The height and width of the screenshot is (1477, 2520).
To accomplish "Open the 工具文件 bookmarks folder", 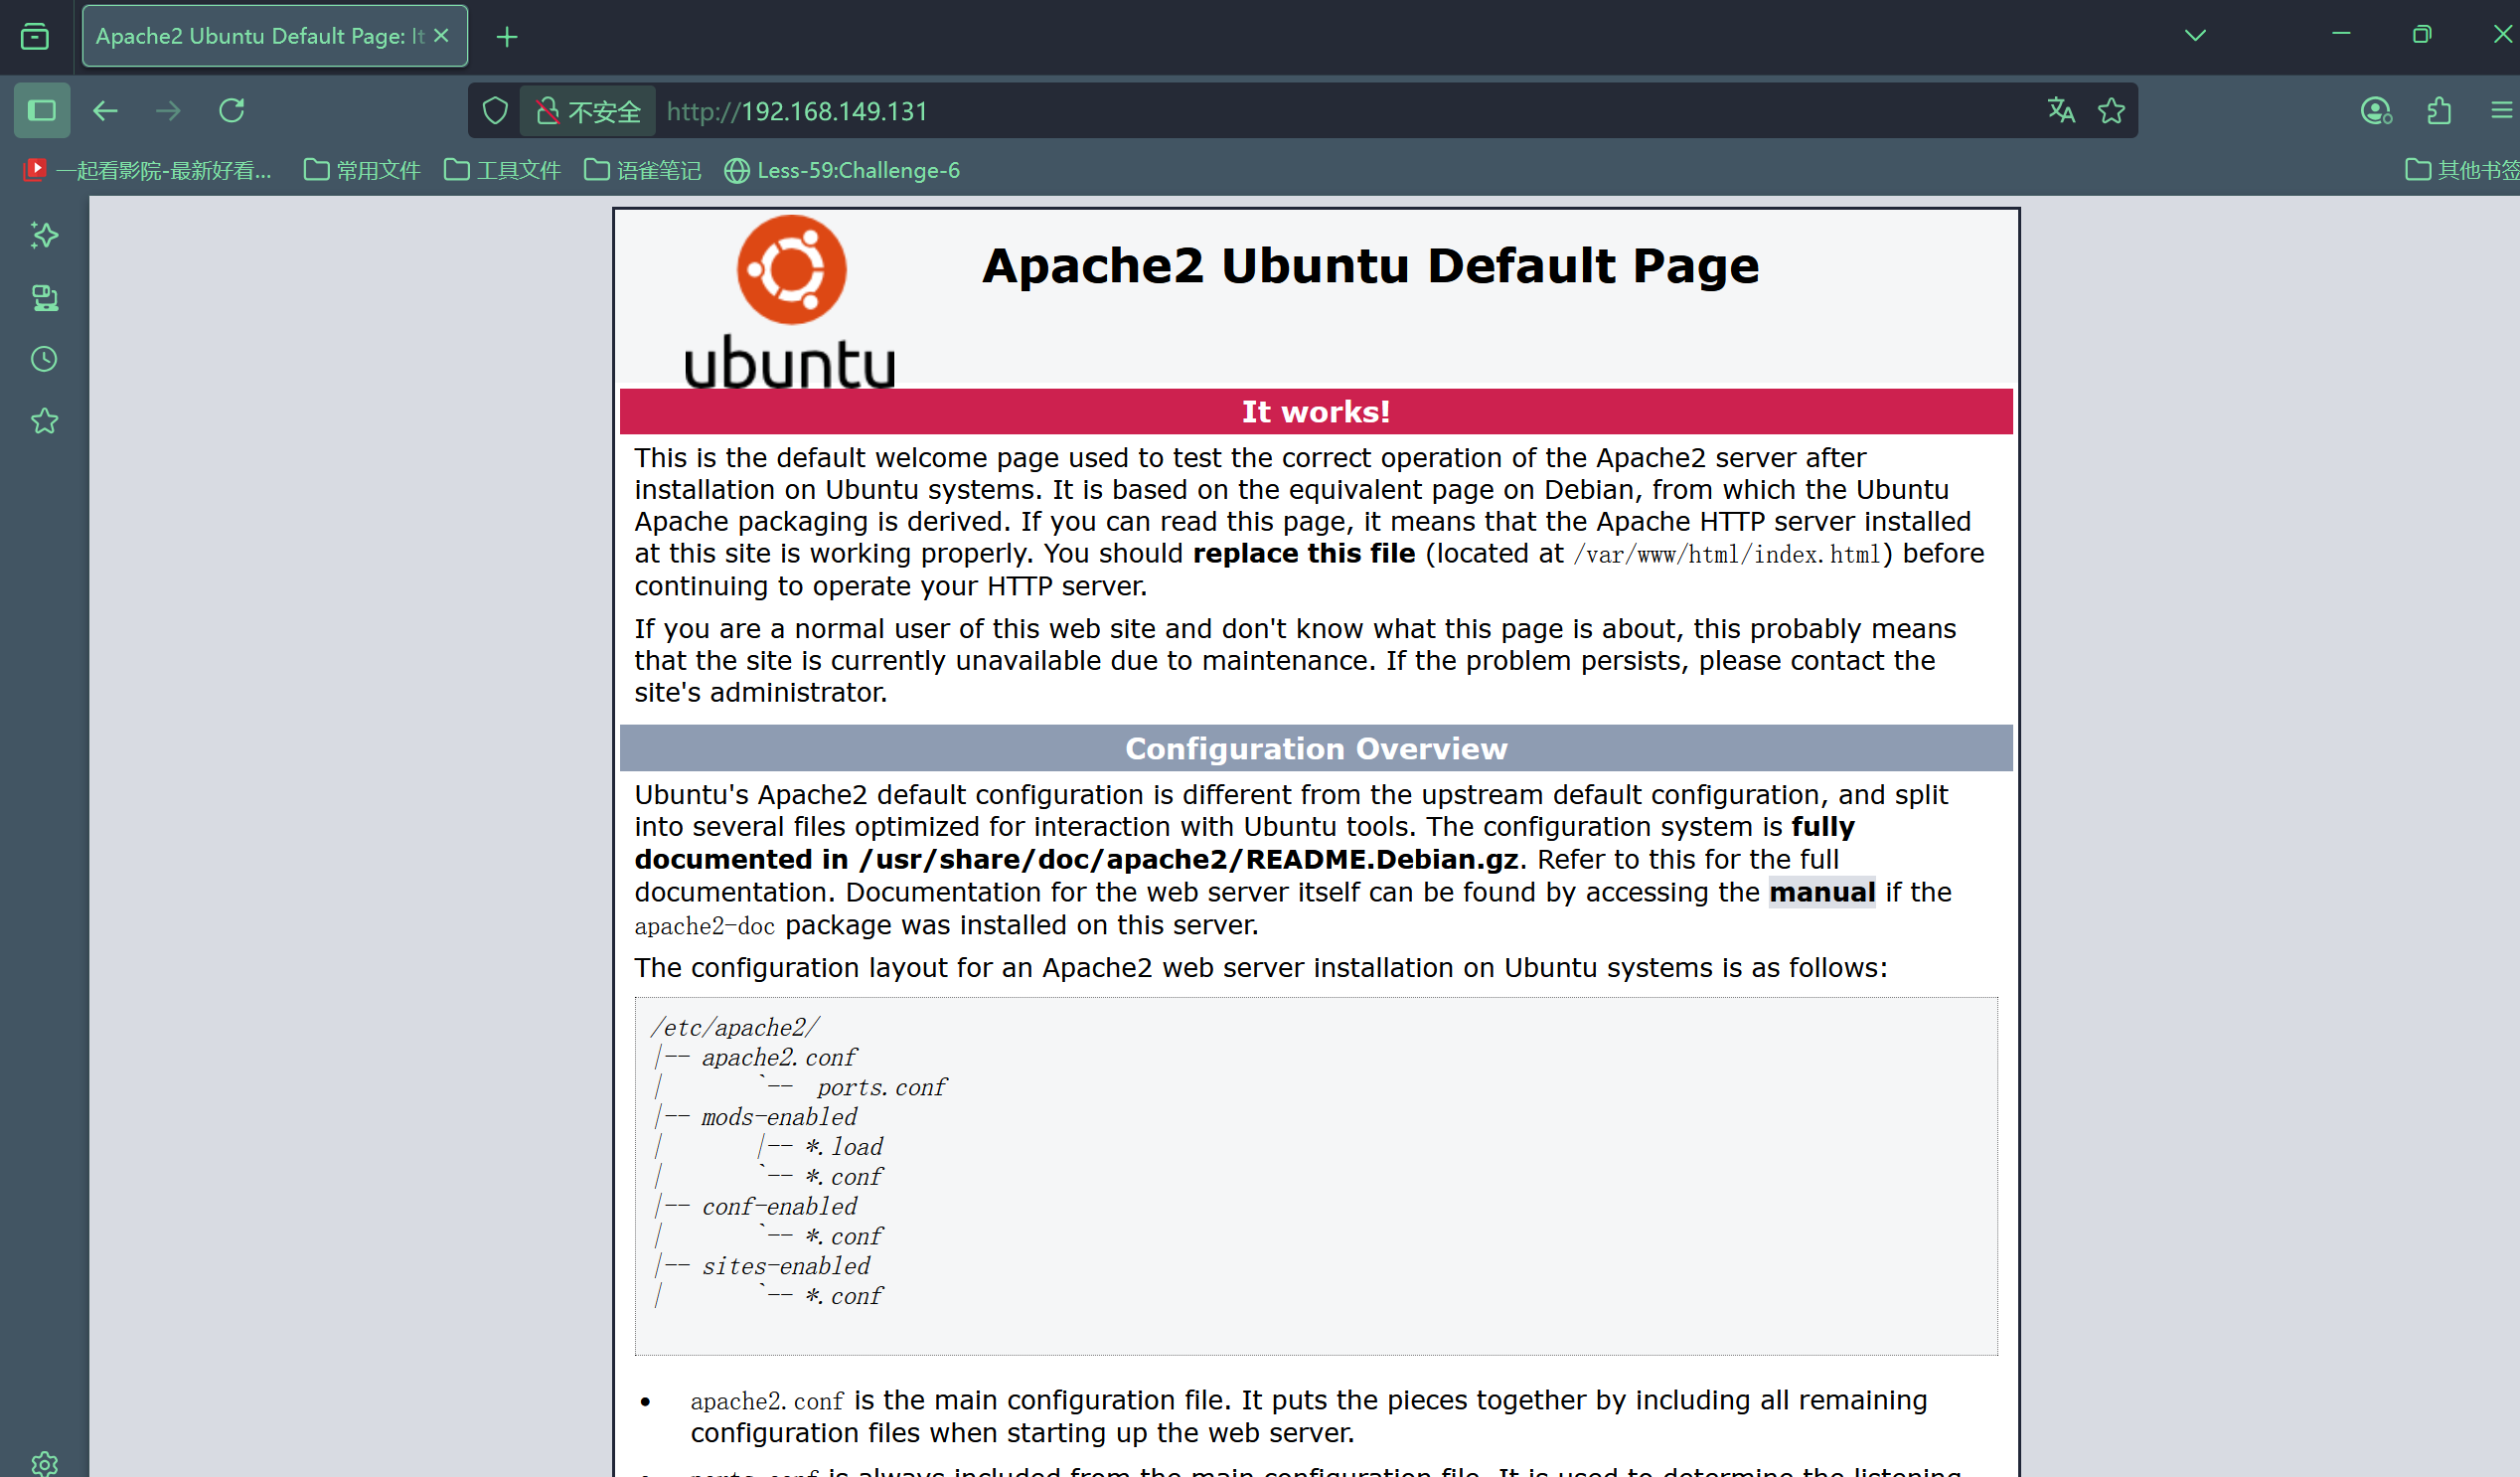I will [x=502, y=170].
